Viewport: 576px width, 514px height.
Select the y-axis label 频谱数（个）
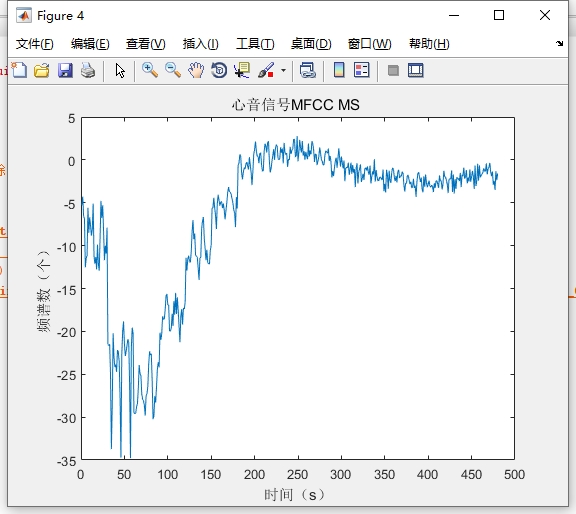(x=43, y=291)
